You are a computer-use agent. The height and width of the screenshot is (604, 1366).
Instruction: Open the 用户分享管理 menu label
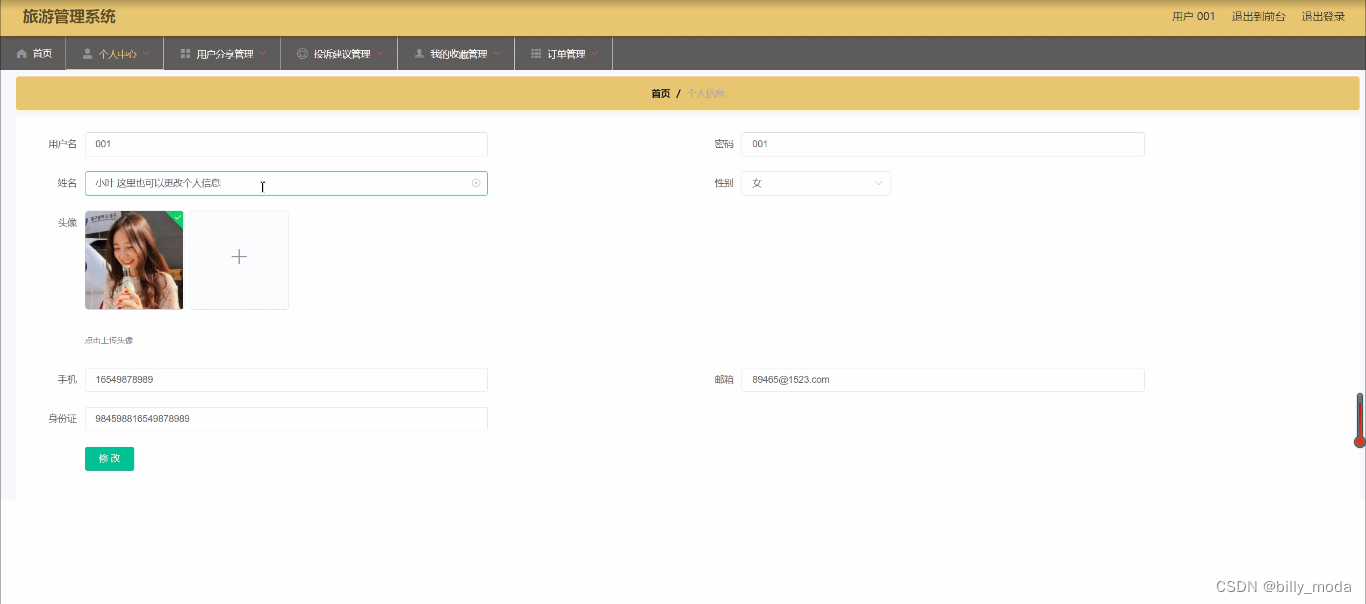point(225,54)
